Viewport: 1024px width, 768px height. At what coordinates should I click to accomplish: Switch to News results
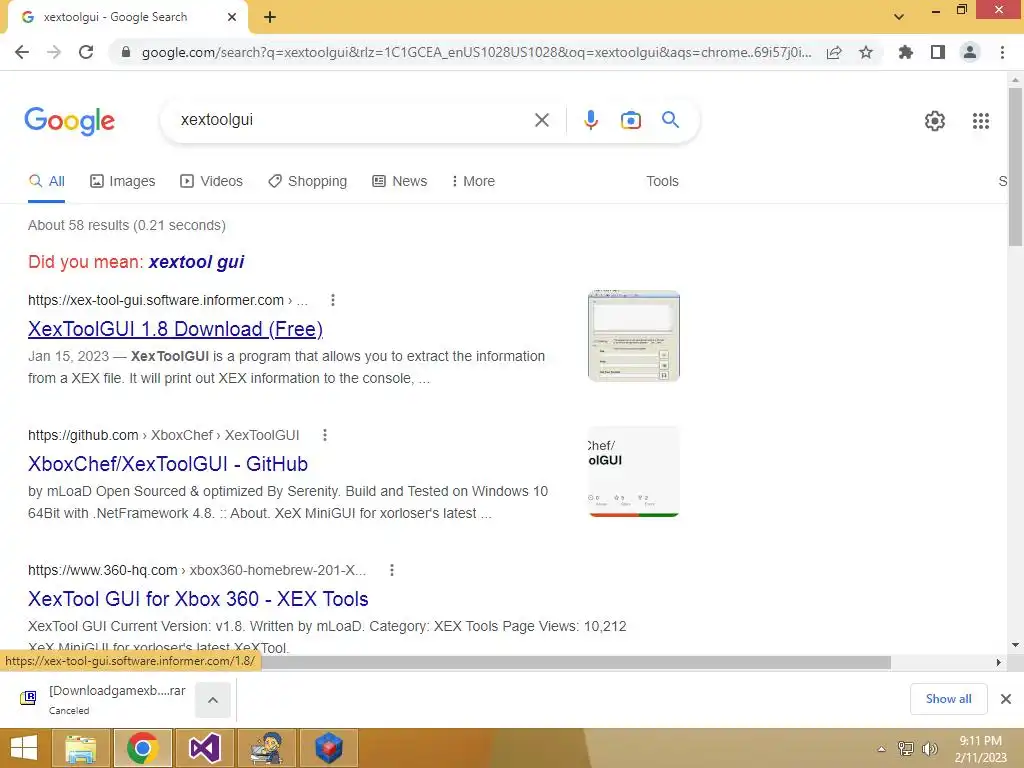click(x=400, y=181)
